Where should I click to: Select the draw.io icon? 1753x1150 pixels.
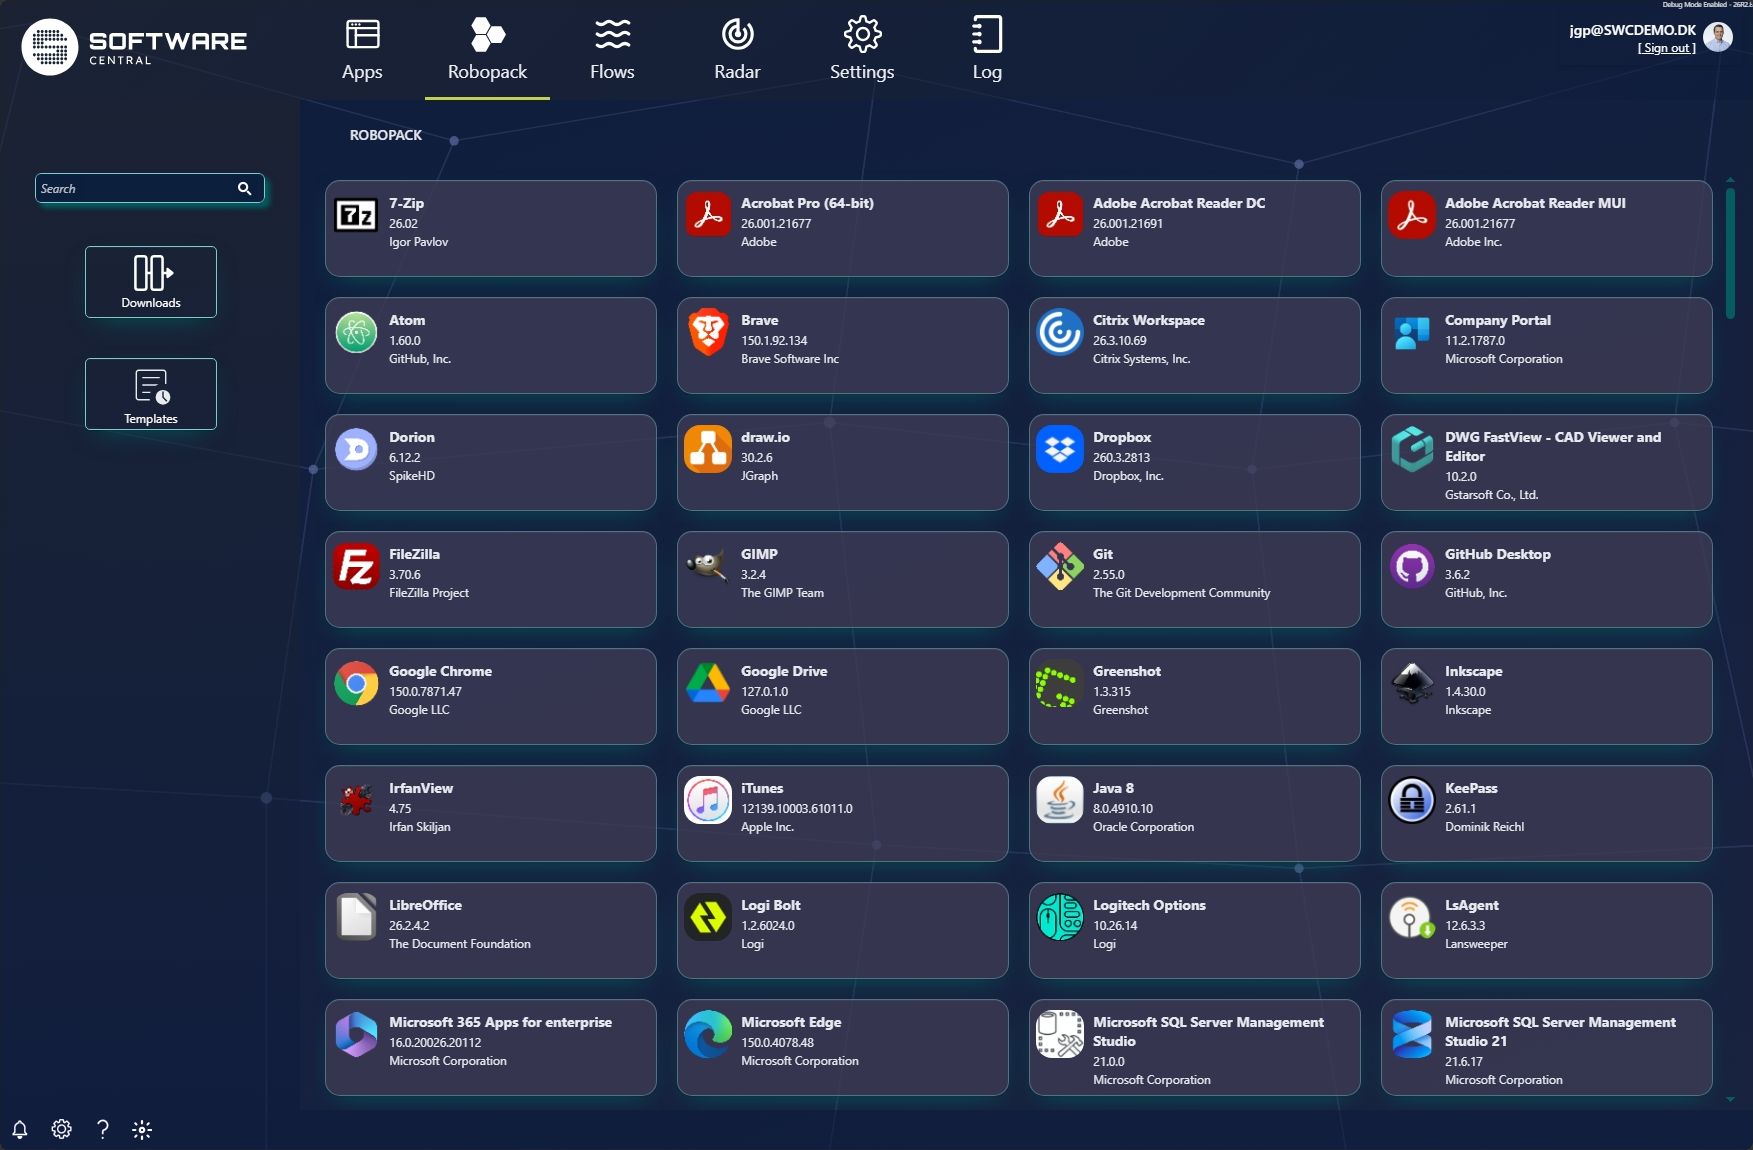pyautogui.click(x=708, y=449)
